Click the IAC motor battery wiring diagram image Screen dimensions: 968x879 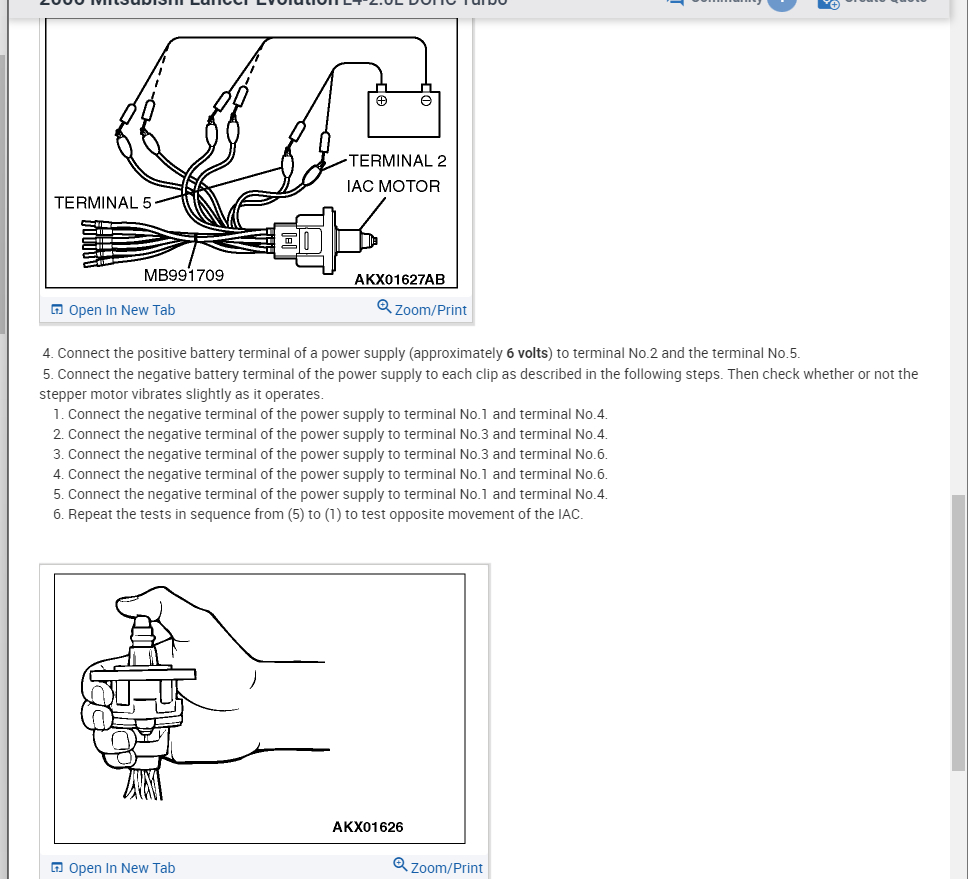(x=251, y=152)
